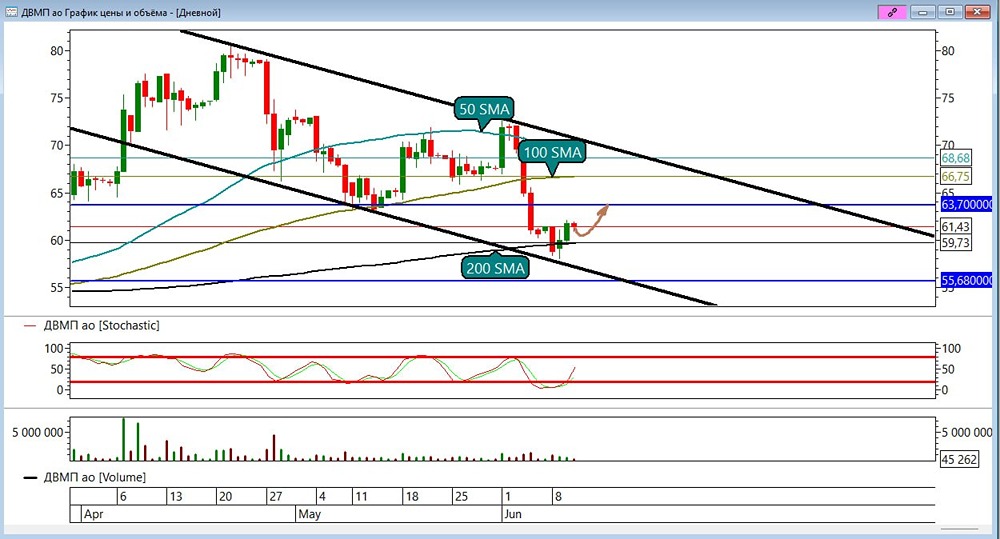Click the May month marker on timeline

309,514
